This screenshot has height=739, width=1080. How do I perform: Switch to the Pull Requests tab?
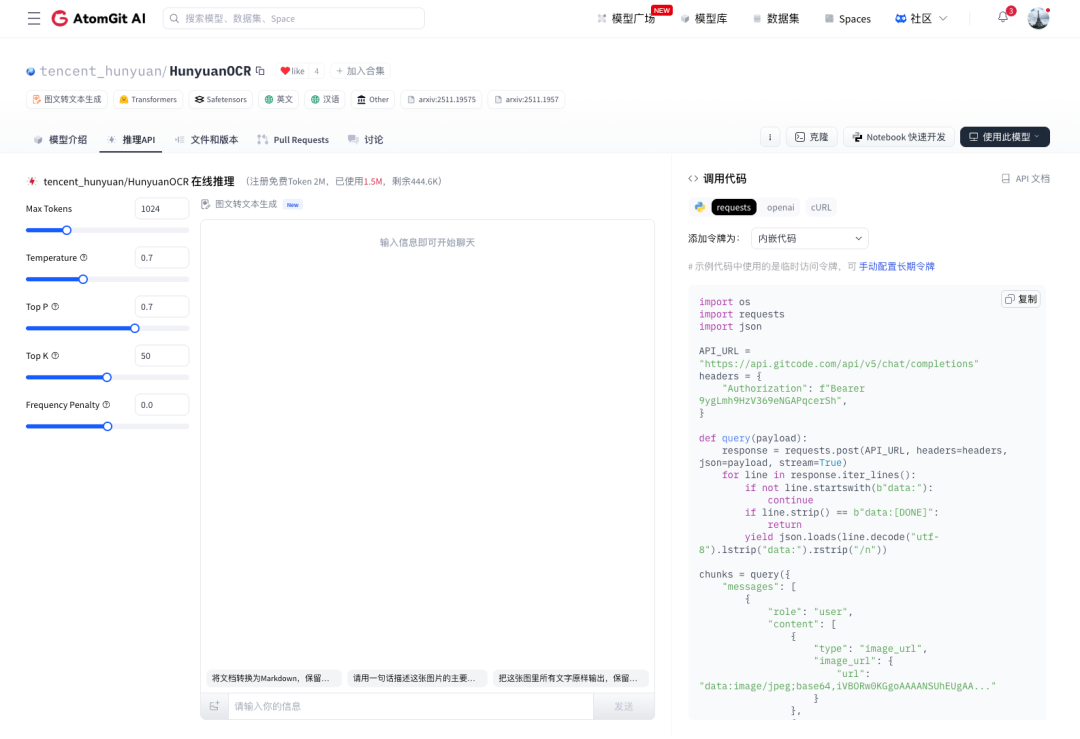(x=293, y=140)
